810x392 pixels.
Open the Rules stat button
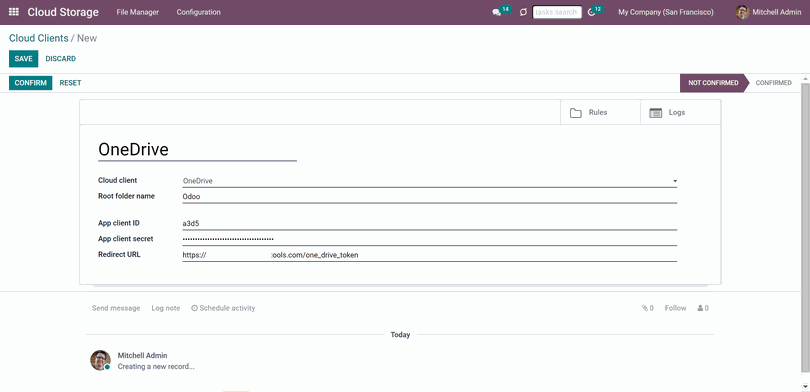click(x=600, y=113)
